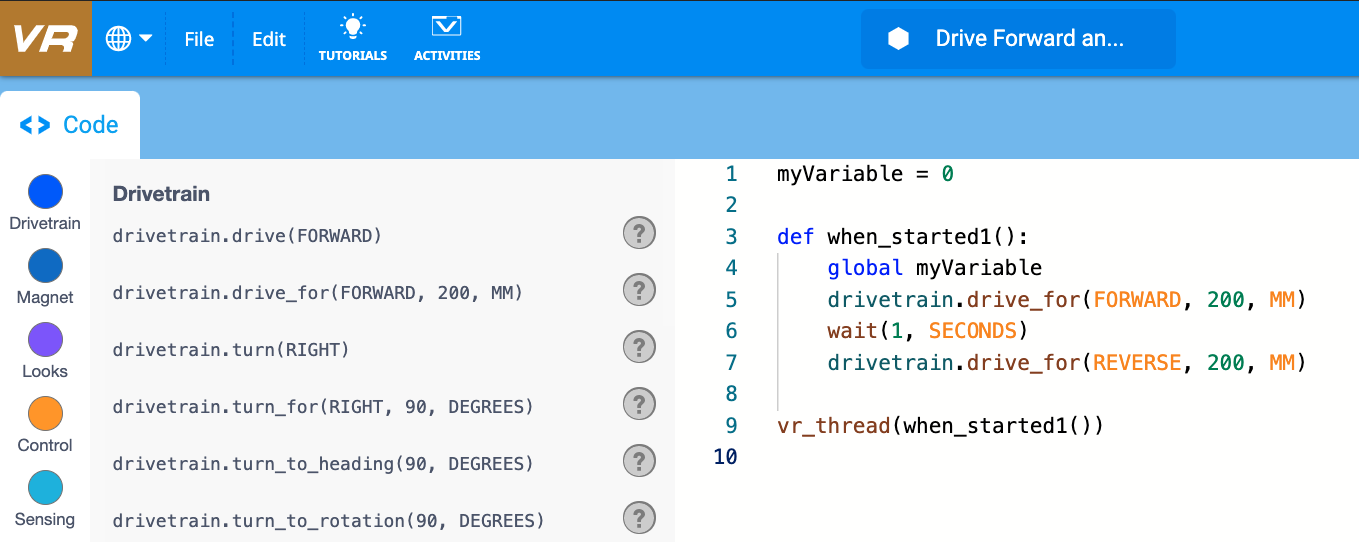
Task: Open the File menu
Action: [x=199, y=39]
